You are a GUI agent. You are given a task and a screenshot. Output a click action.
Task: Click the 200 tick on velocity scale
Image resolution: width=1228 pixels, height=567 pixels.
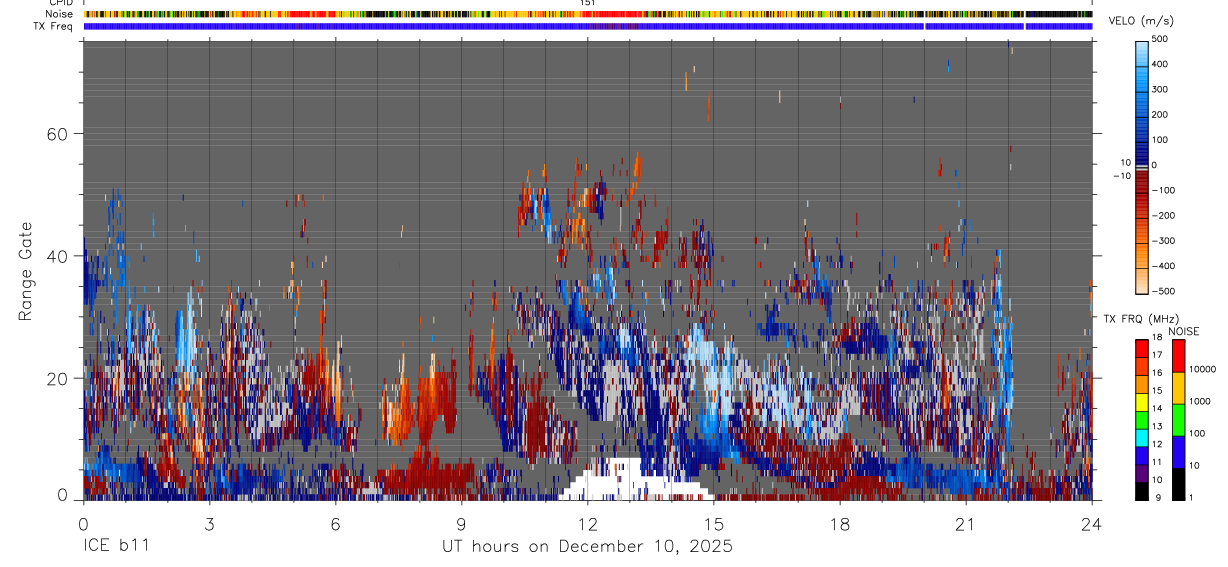pyautogui.click(x=1161, y=114)
